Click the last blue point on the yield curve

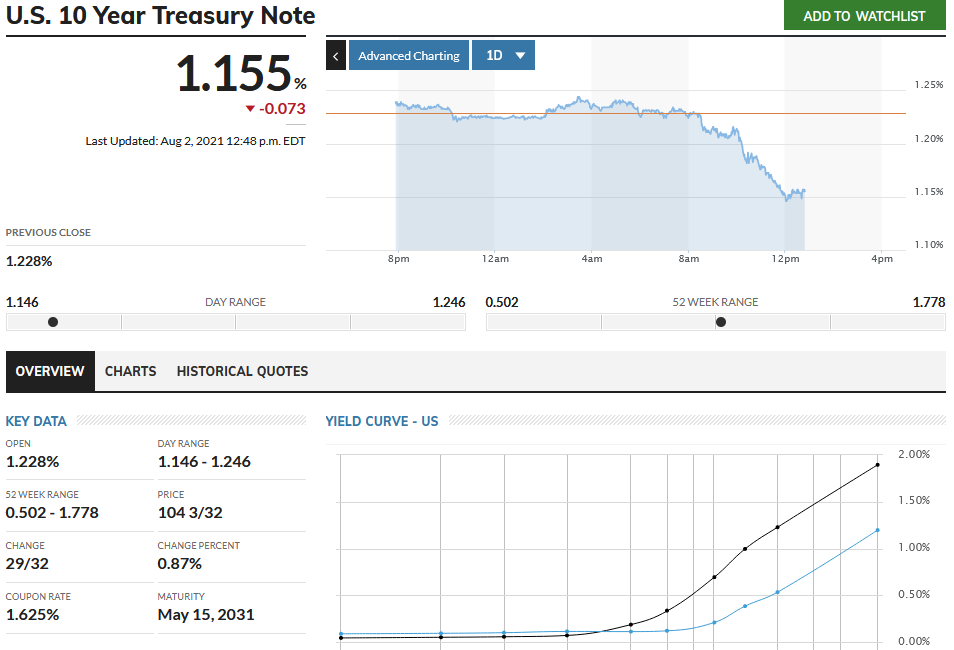(877, 530)
